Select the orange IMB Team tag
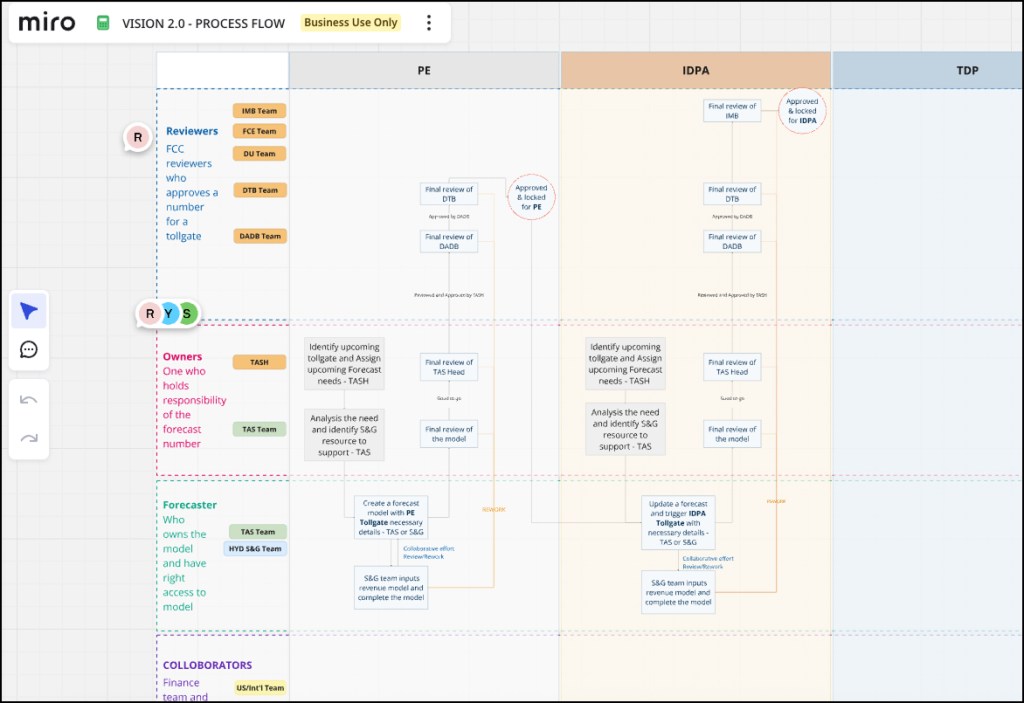1024x703 pixels. (259, 111)
